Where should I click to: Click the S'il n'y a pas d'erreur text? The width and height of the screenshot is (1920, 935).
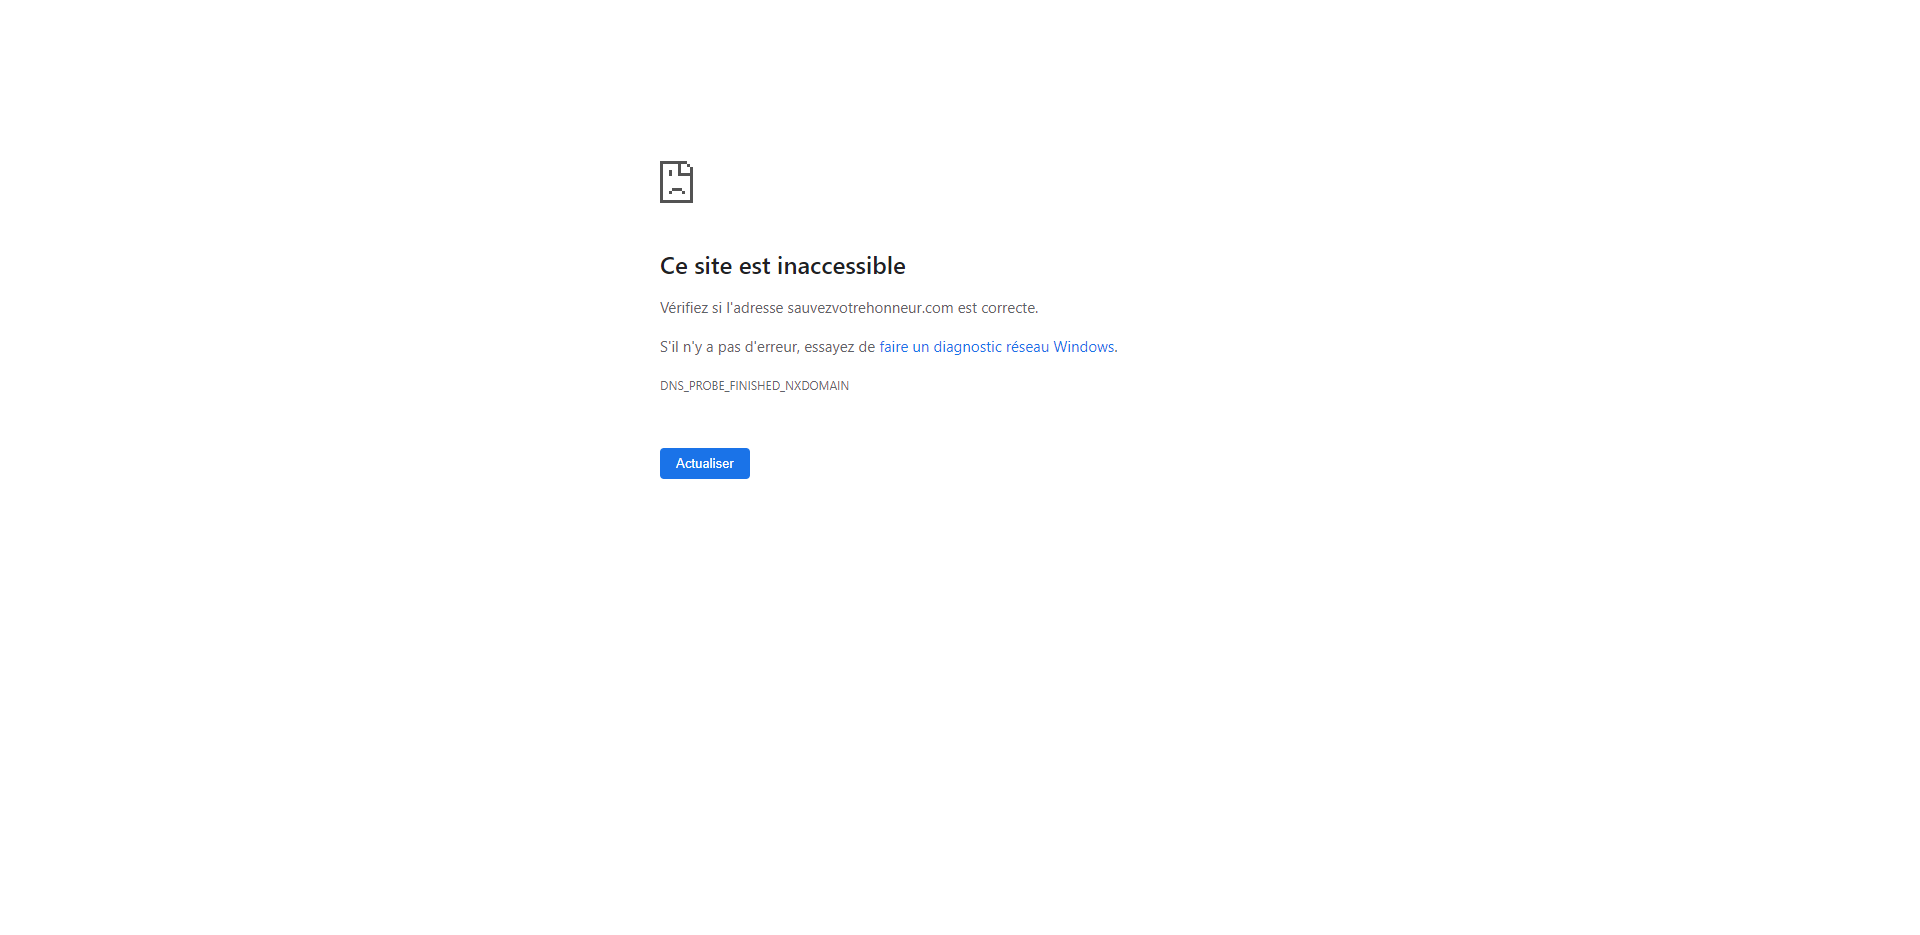pyautogui.click(x=730, y=347)
